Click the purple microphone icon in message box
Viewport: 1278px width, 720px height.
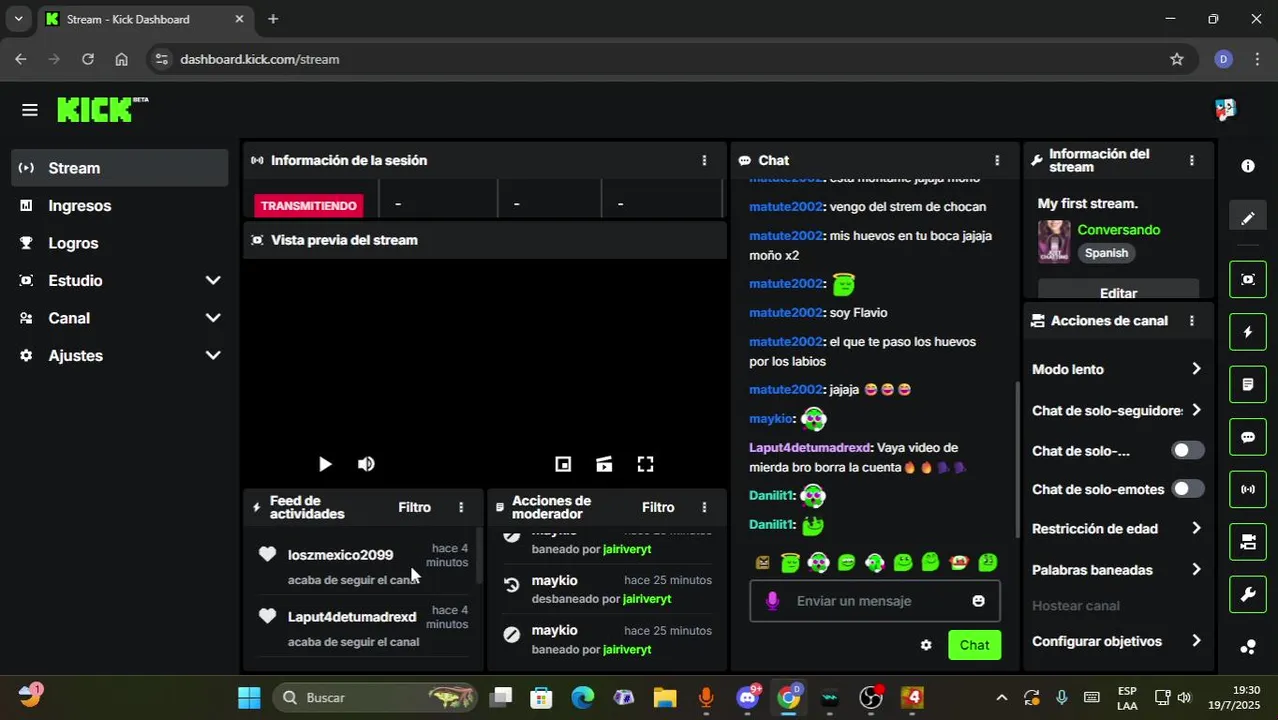[x=772, y=601]
